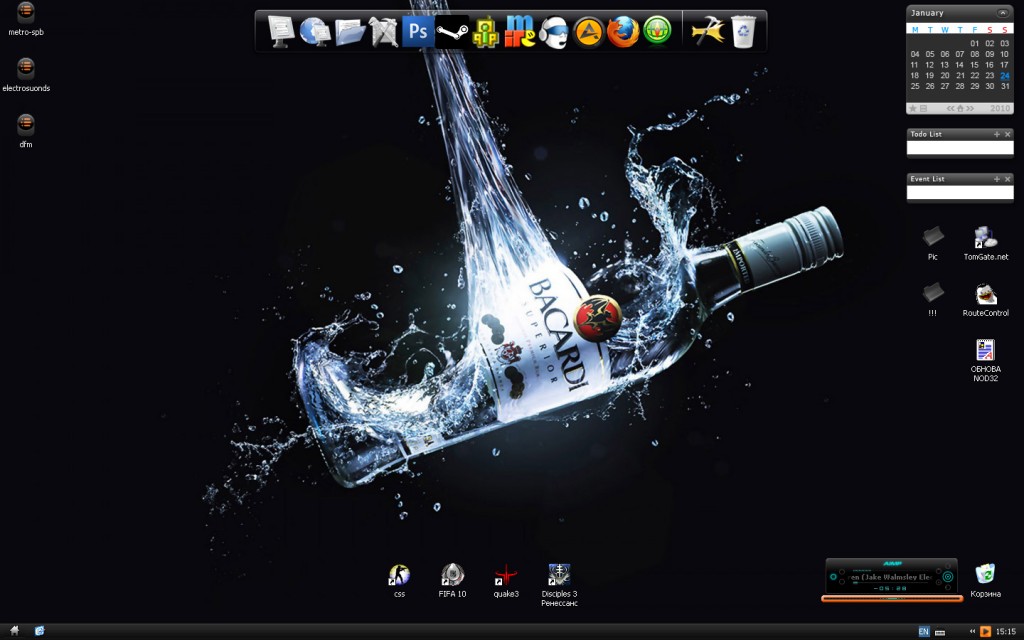The height and width of the screenshot is (640, 1024).
Task: Select day 31 in the calendar
Action: pyautogui.click(x=1004, y=86)
